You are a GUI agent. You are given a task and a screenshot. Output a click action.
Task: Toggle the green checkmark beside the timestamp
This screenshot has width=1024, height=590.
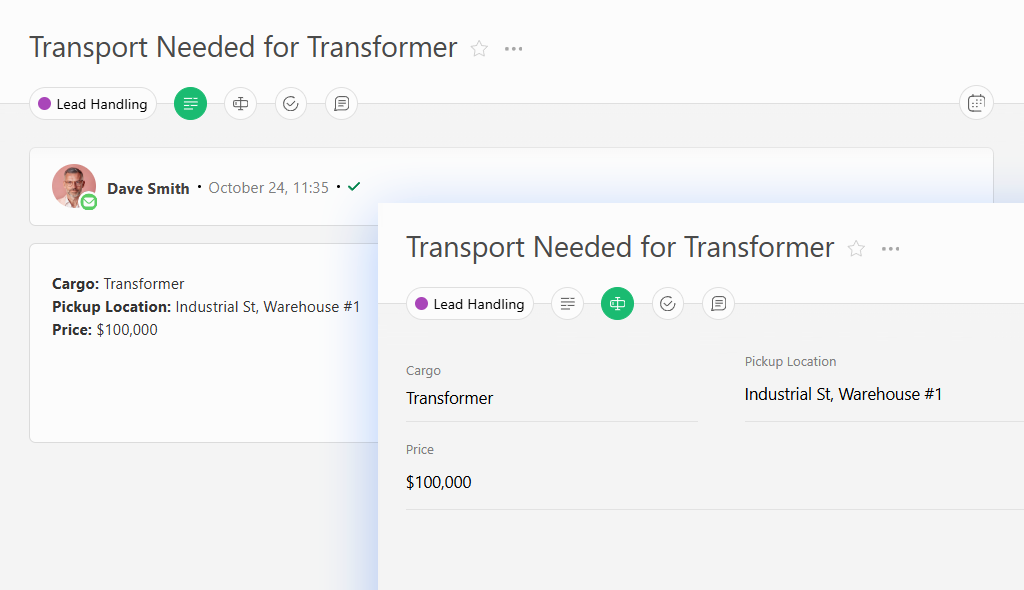pyautogui.click(x=353, y=186)
